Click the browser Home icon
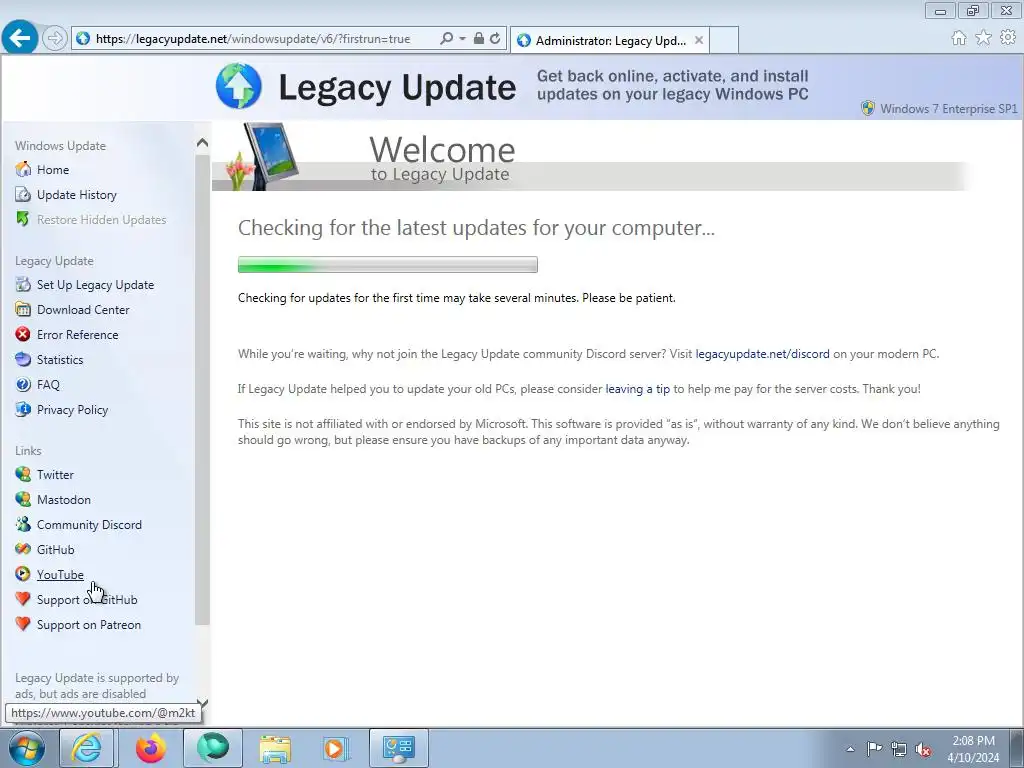This screenshot has height=768, width=1024. tap(959, 39)
